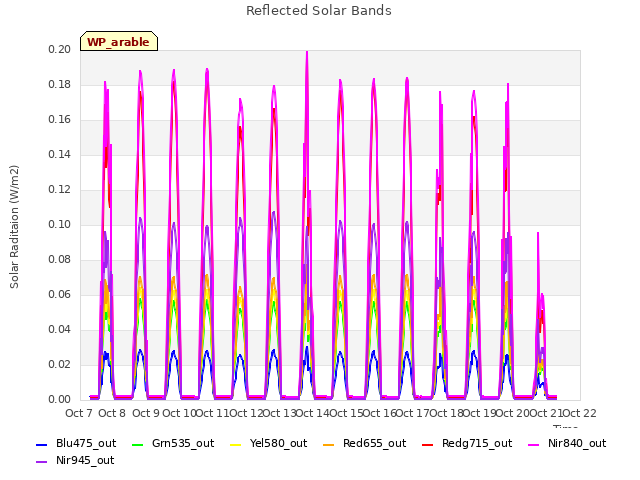Click the Nir945_out legend entry

[75, 460]
